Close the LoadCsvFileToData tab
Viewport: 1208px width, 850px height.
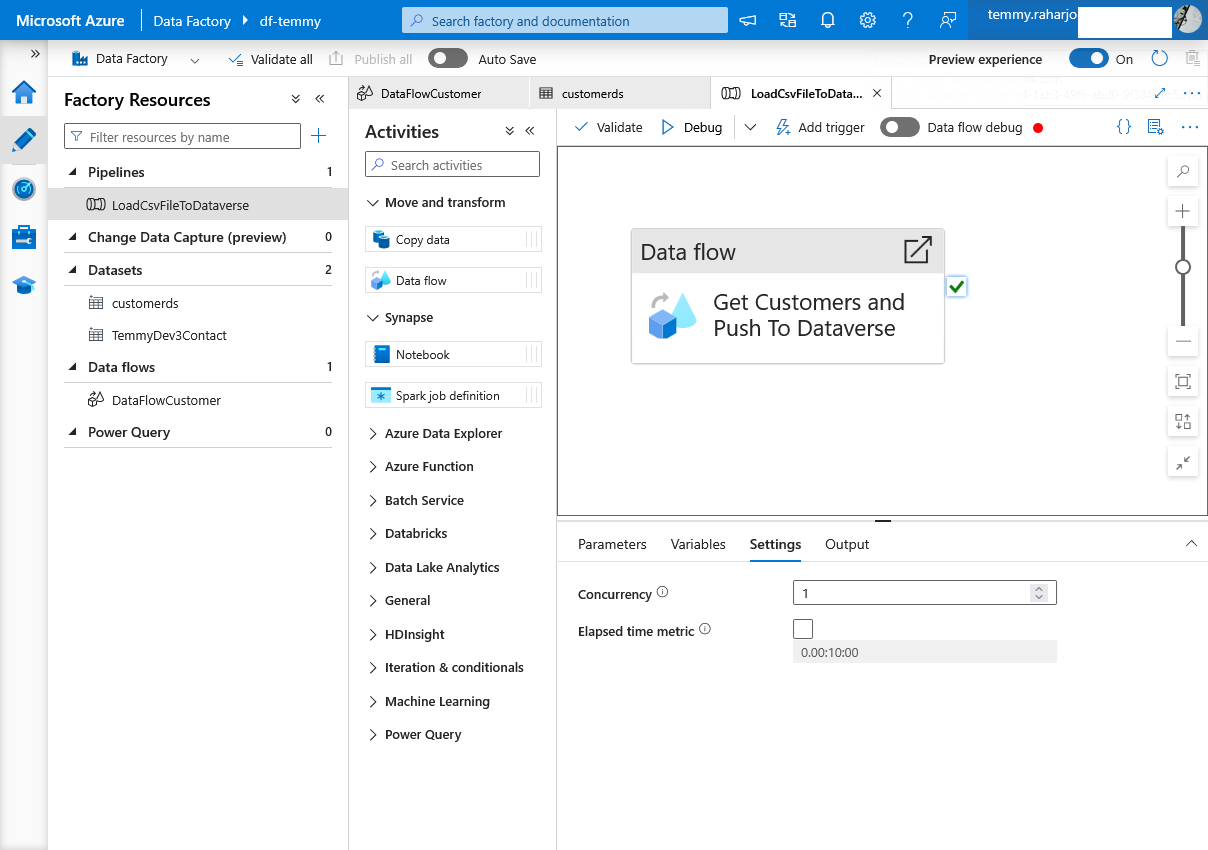pyautogui.click(x=877, y=93)
